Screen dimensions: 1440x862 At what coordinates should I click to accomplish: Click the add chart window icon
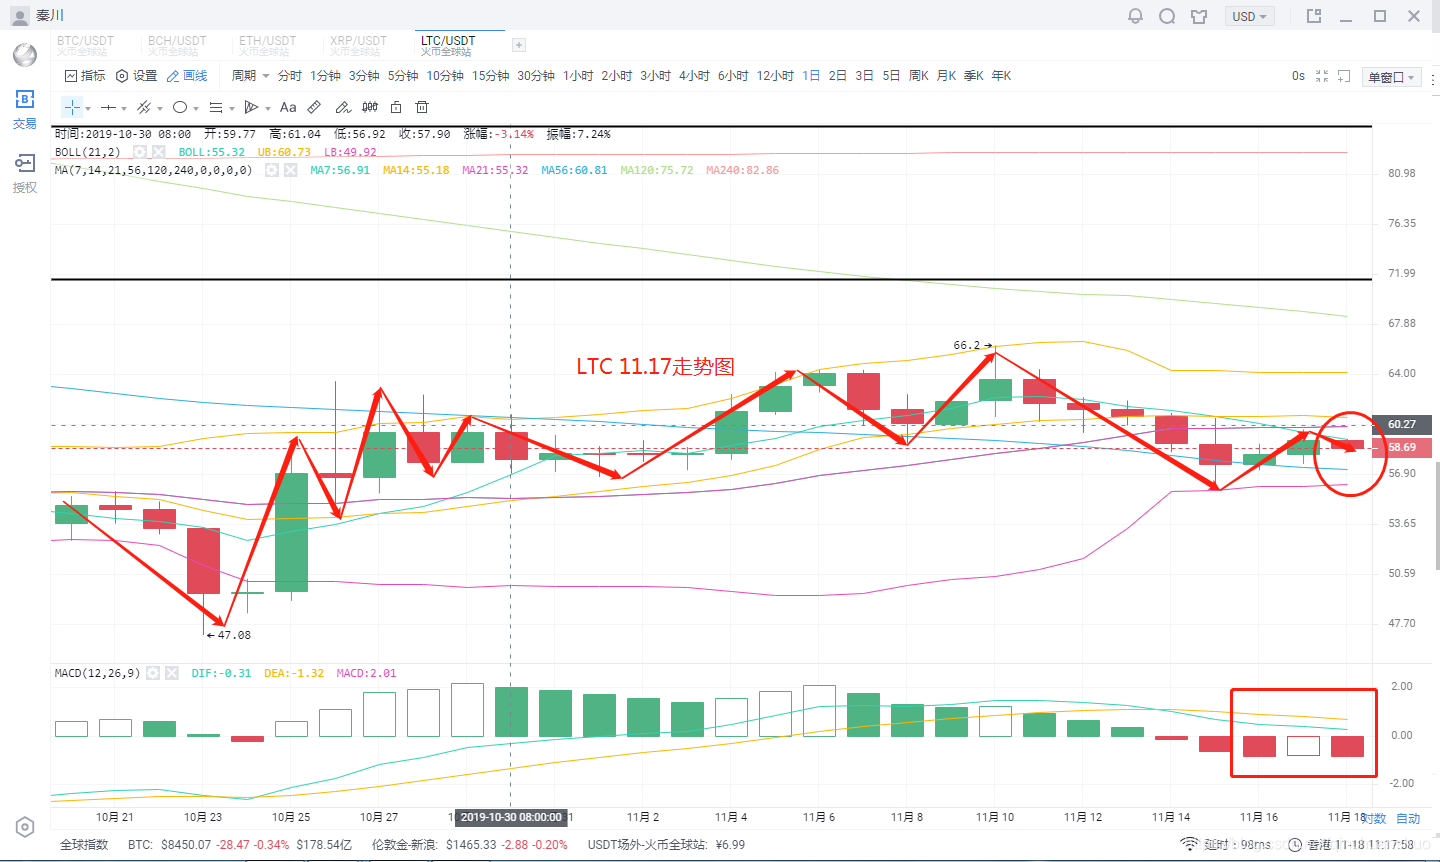1345,76
